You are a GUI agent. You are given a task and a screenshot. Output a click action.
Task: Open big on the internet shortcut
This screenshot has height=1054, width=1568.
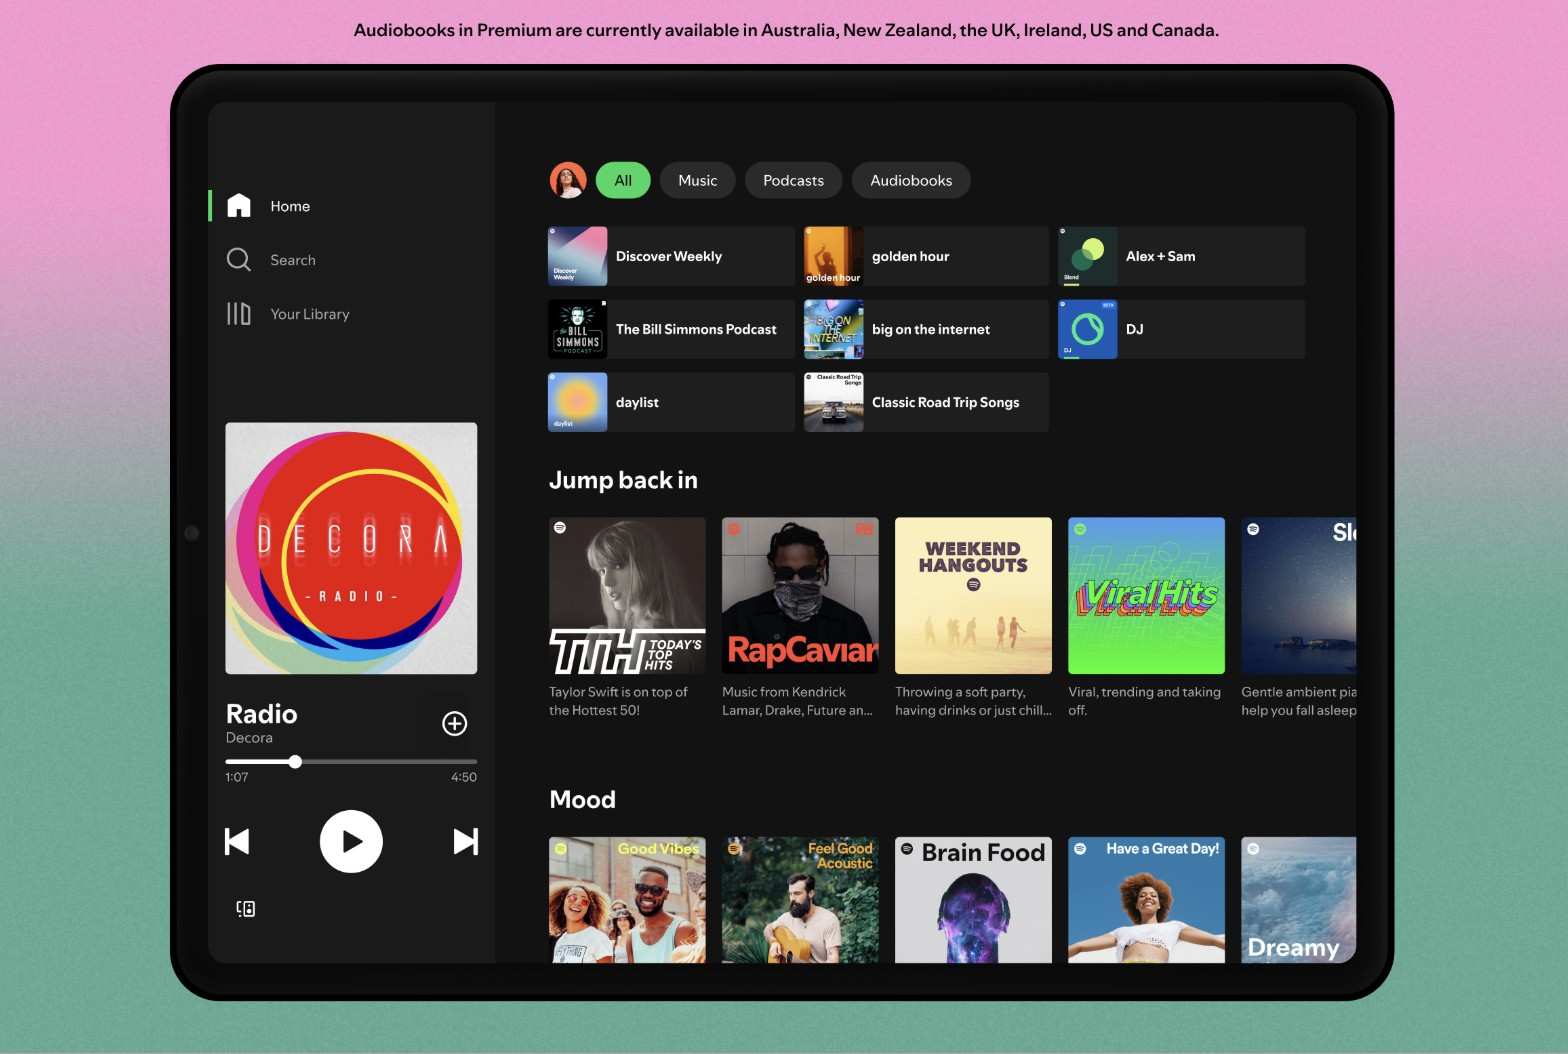(926, 329)
